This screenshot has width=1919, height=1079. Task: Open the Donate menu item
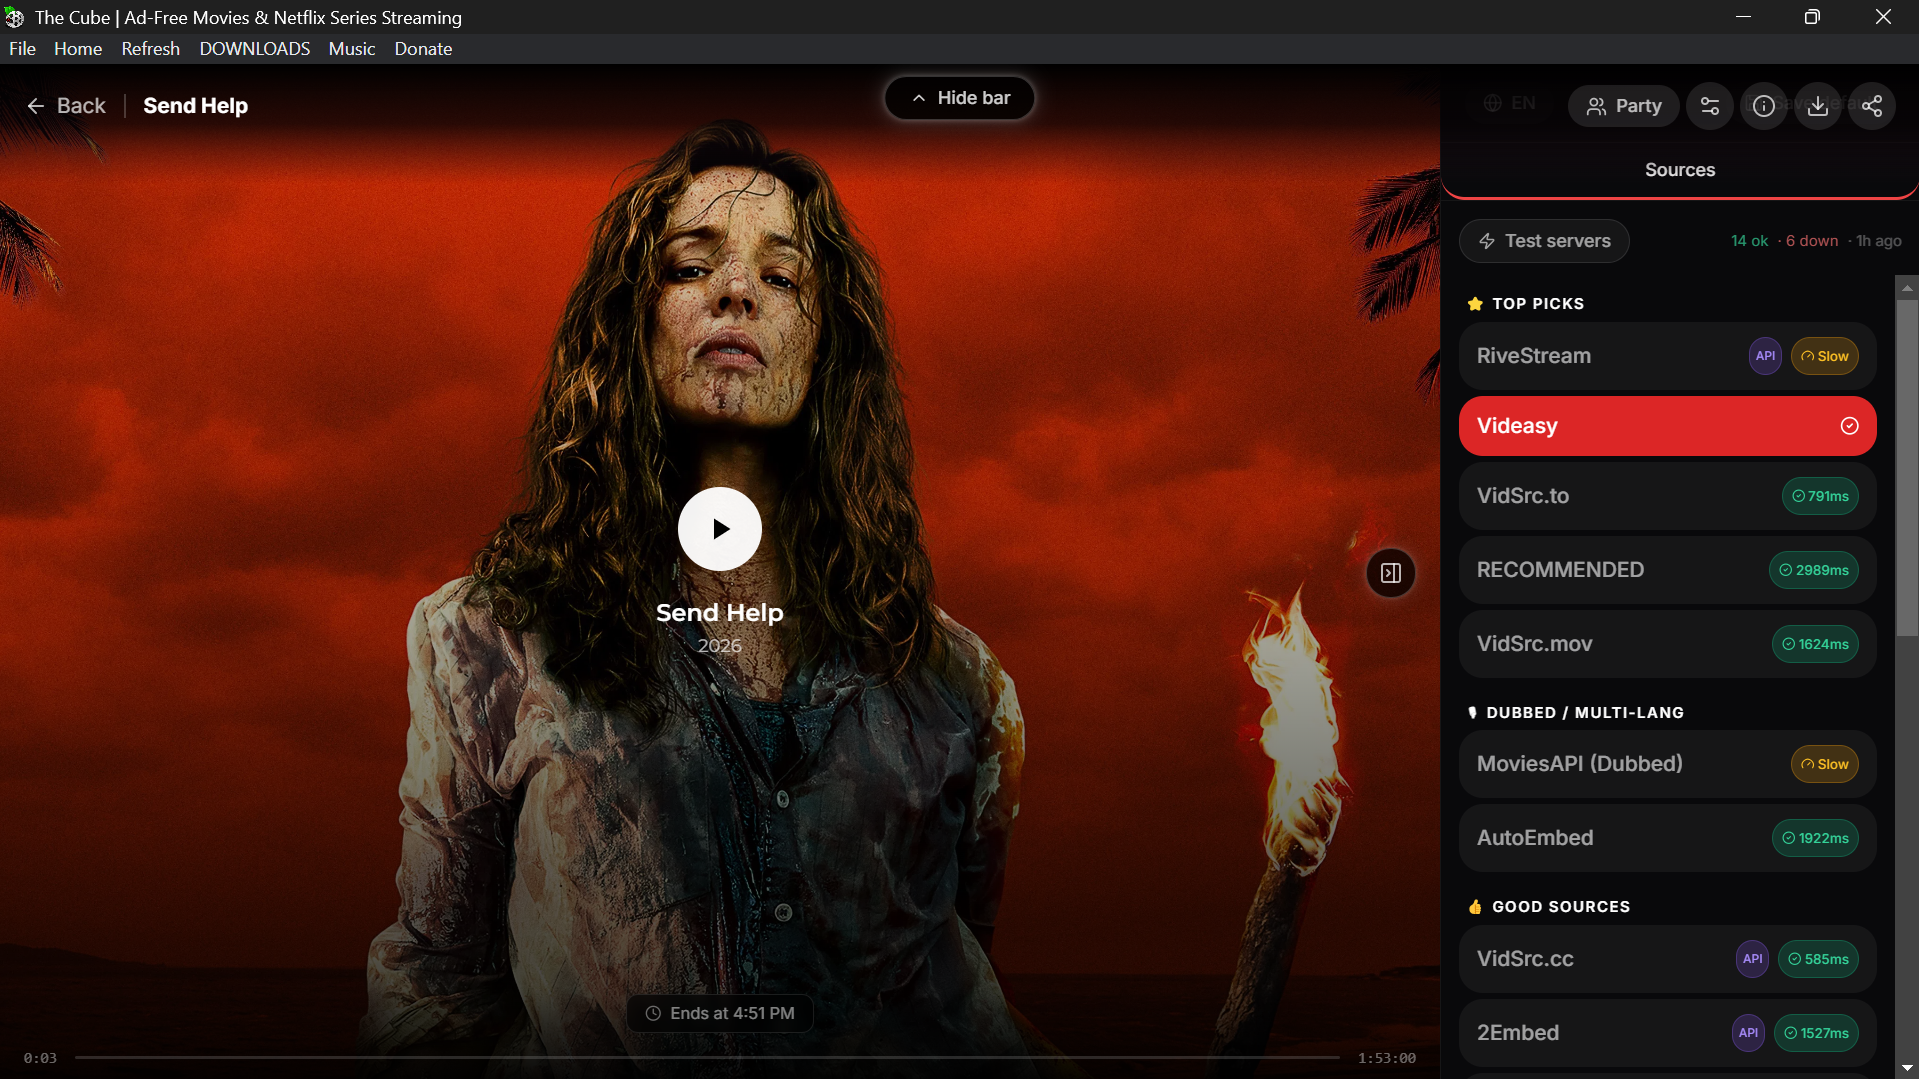pos(423,49)
